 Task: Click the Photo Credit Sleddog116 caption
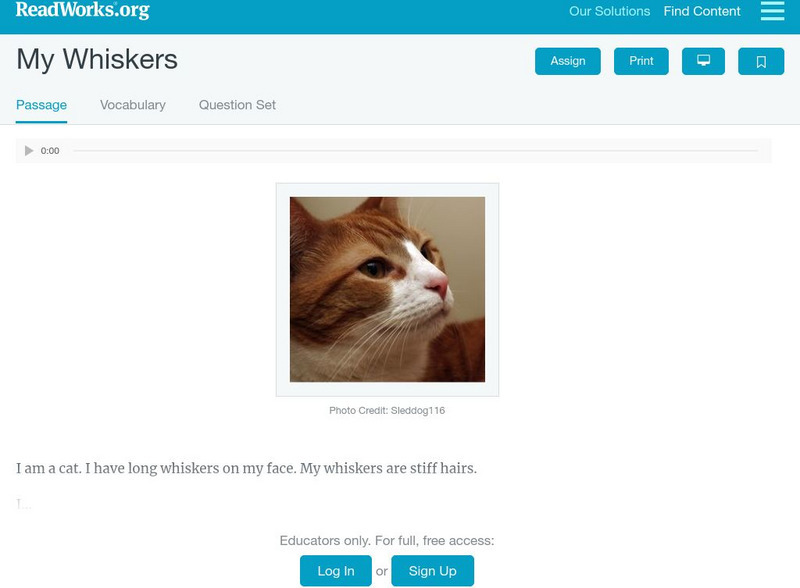coord(387,410)
